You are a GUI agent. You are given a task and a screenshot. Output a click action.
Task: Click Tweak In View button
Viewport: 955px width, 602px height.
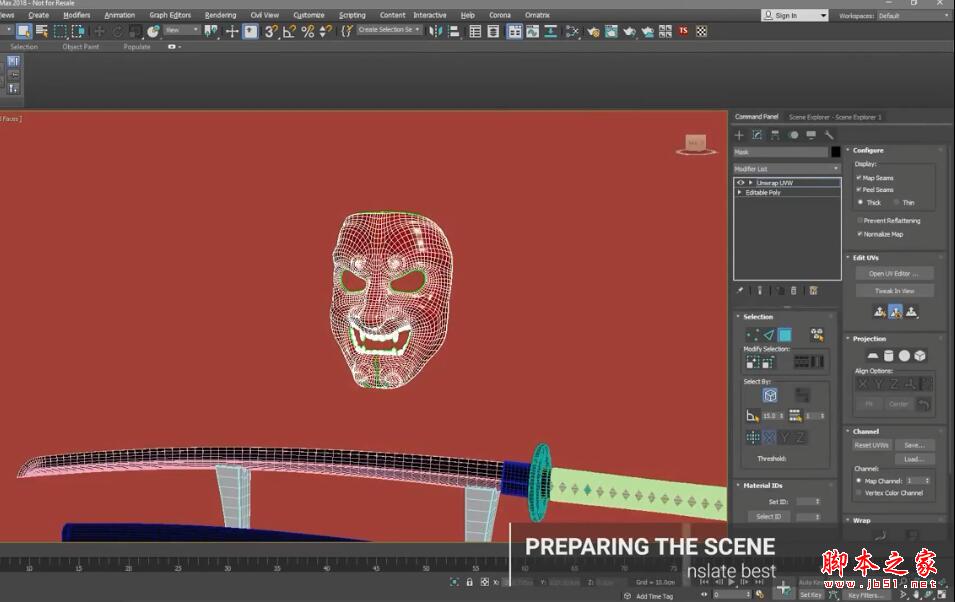[894, 291]
